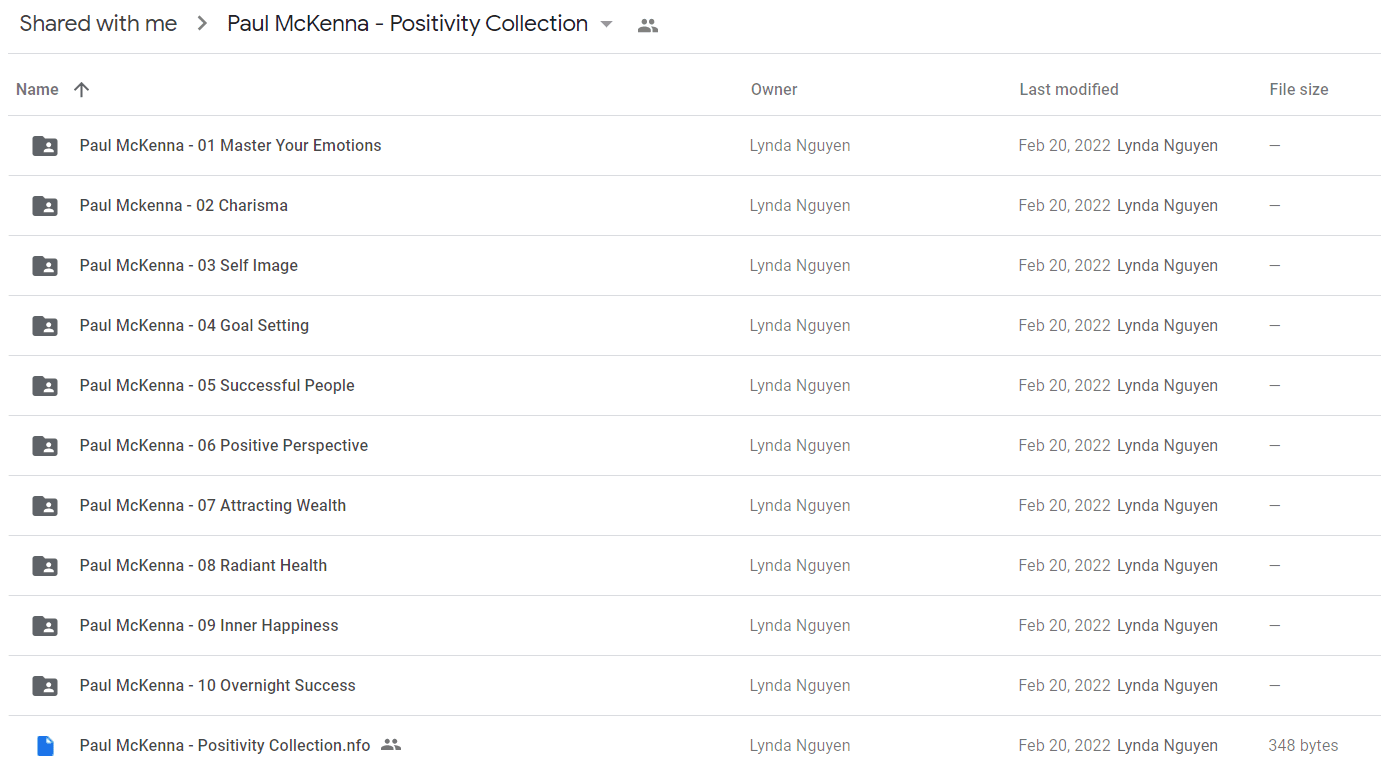Click the shared folder icon for 01 Master Your Emotions

coord(45,146)
